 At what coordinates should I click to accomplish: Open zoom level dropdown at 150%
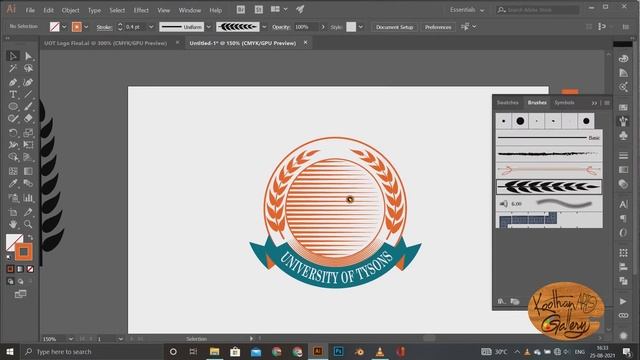coord(71,339)
